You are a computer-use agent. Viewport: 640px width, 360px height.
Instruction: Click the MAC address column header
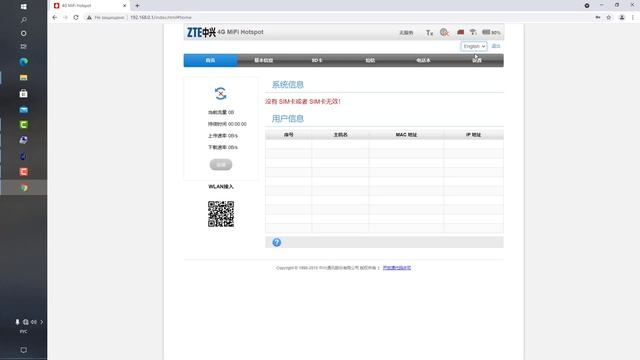point(406,135)
